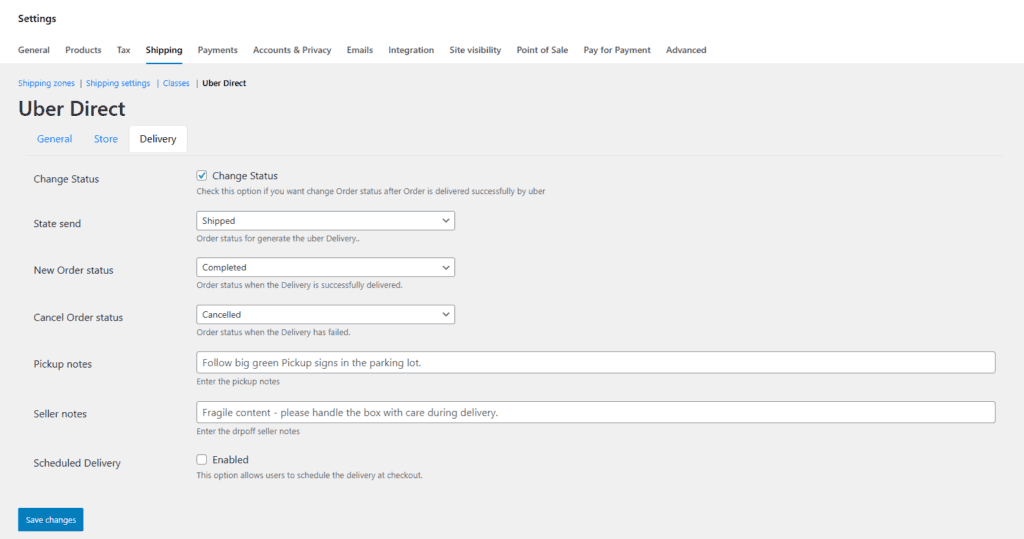Click the 'New Order status' field label
The image size is (1024, 539).
click(x=73, y=270)
